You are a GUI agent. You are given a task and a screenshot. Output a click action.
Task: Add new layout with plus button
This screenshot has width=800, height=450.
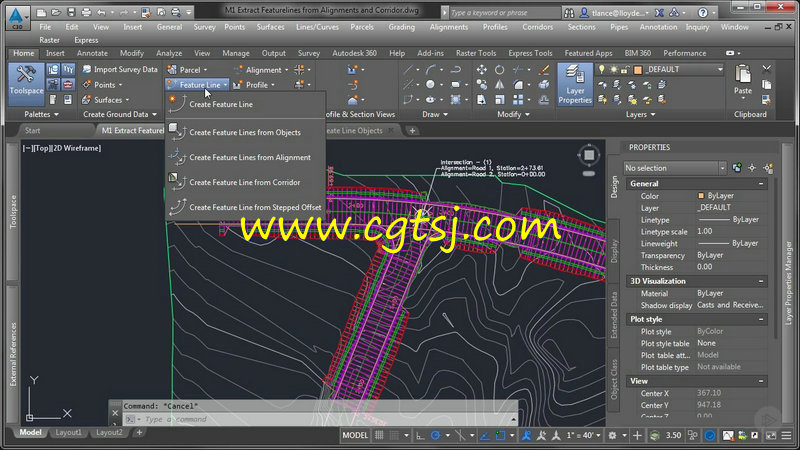[139, 433]
